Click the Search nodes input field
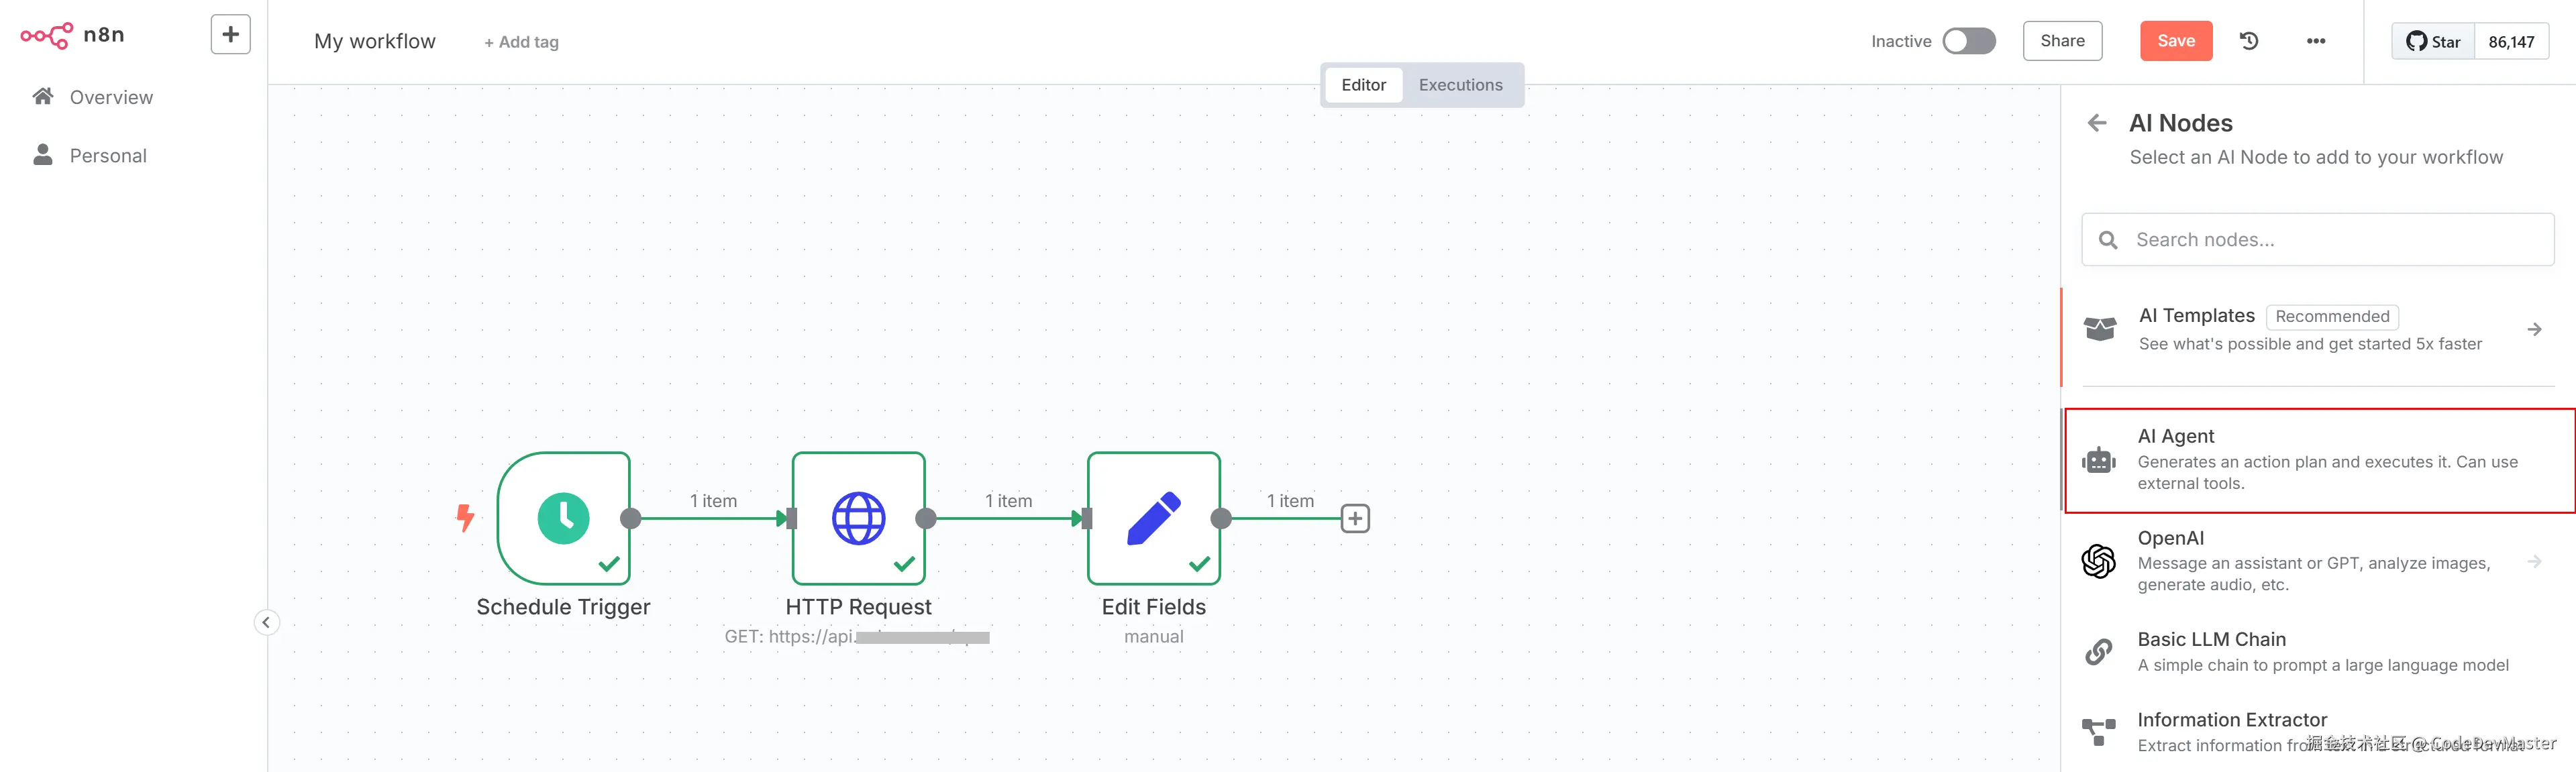 pyautogui.click(x=2330, y=240)
